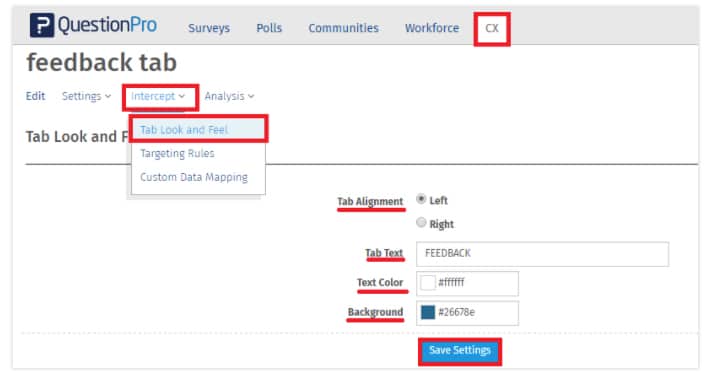721x383 pixels.
Task: Click the QuestionPro logo icon
Action: [42, 25]
